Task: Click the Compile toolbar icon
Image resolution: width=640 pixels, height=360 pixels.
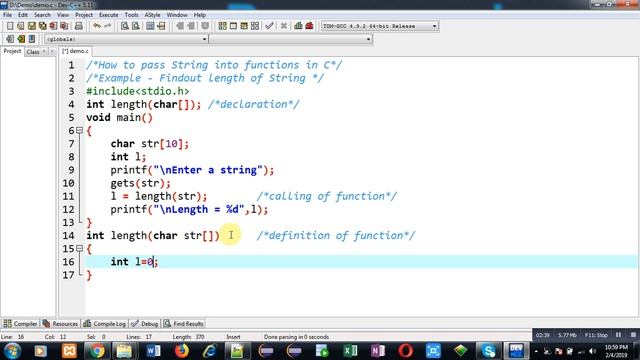Action: pos(222,26)
